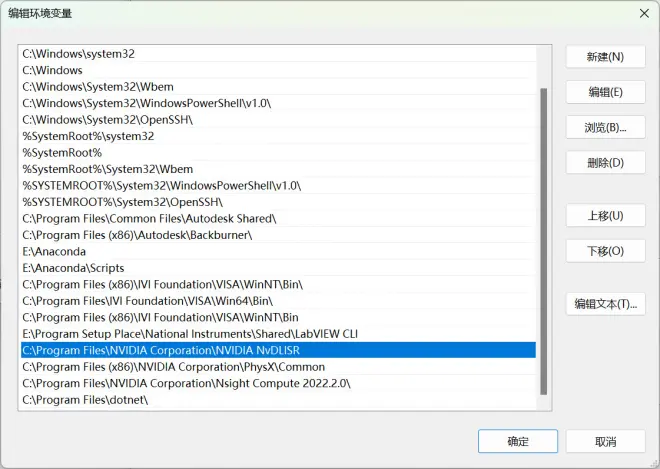The width and height of the screenshot is (660, 469).
Task: Click the vertical scrollbar thumb in list
Action: tap(543, 241)
